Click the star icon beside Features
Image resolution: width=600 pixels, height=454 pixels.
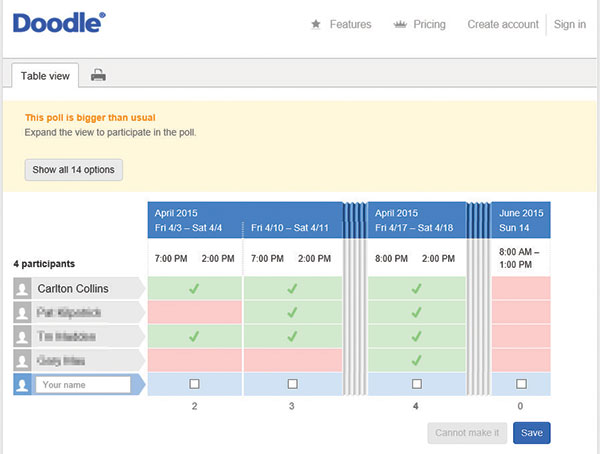[x=316, y=24]
